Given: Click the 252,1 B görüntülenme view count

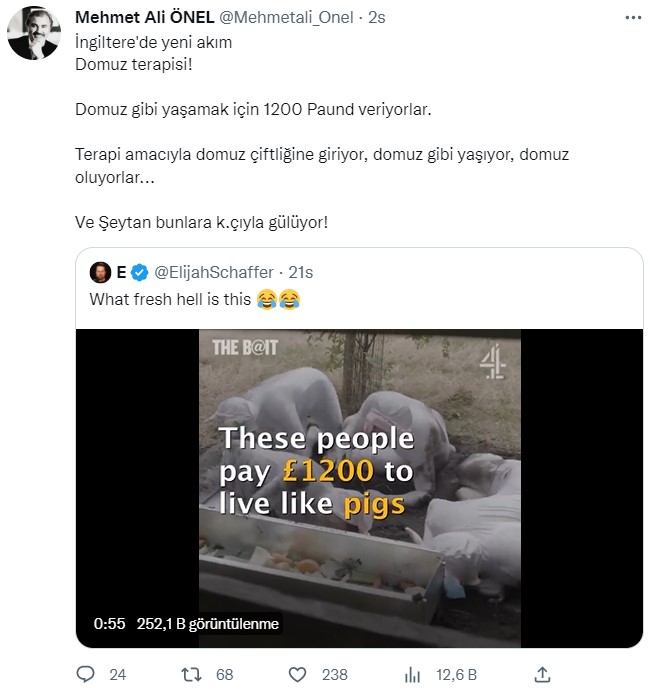Looking at the screenshot, I should click(208, 623).
